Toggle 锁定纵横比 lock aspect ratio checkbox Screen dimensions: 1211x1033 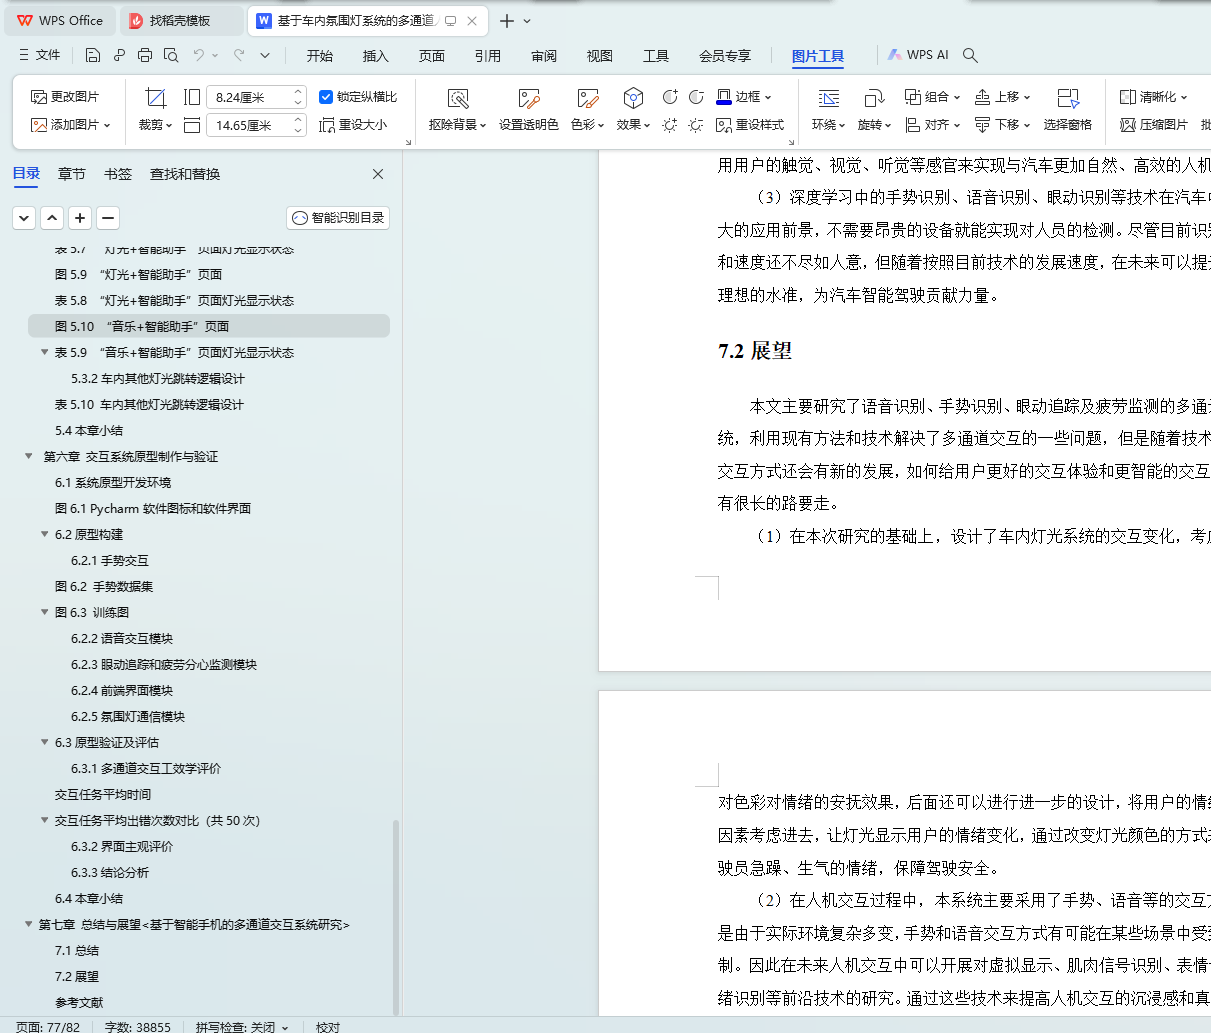[x=326, y=97]
